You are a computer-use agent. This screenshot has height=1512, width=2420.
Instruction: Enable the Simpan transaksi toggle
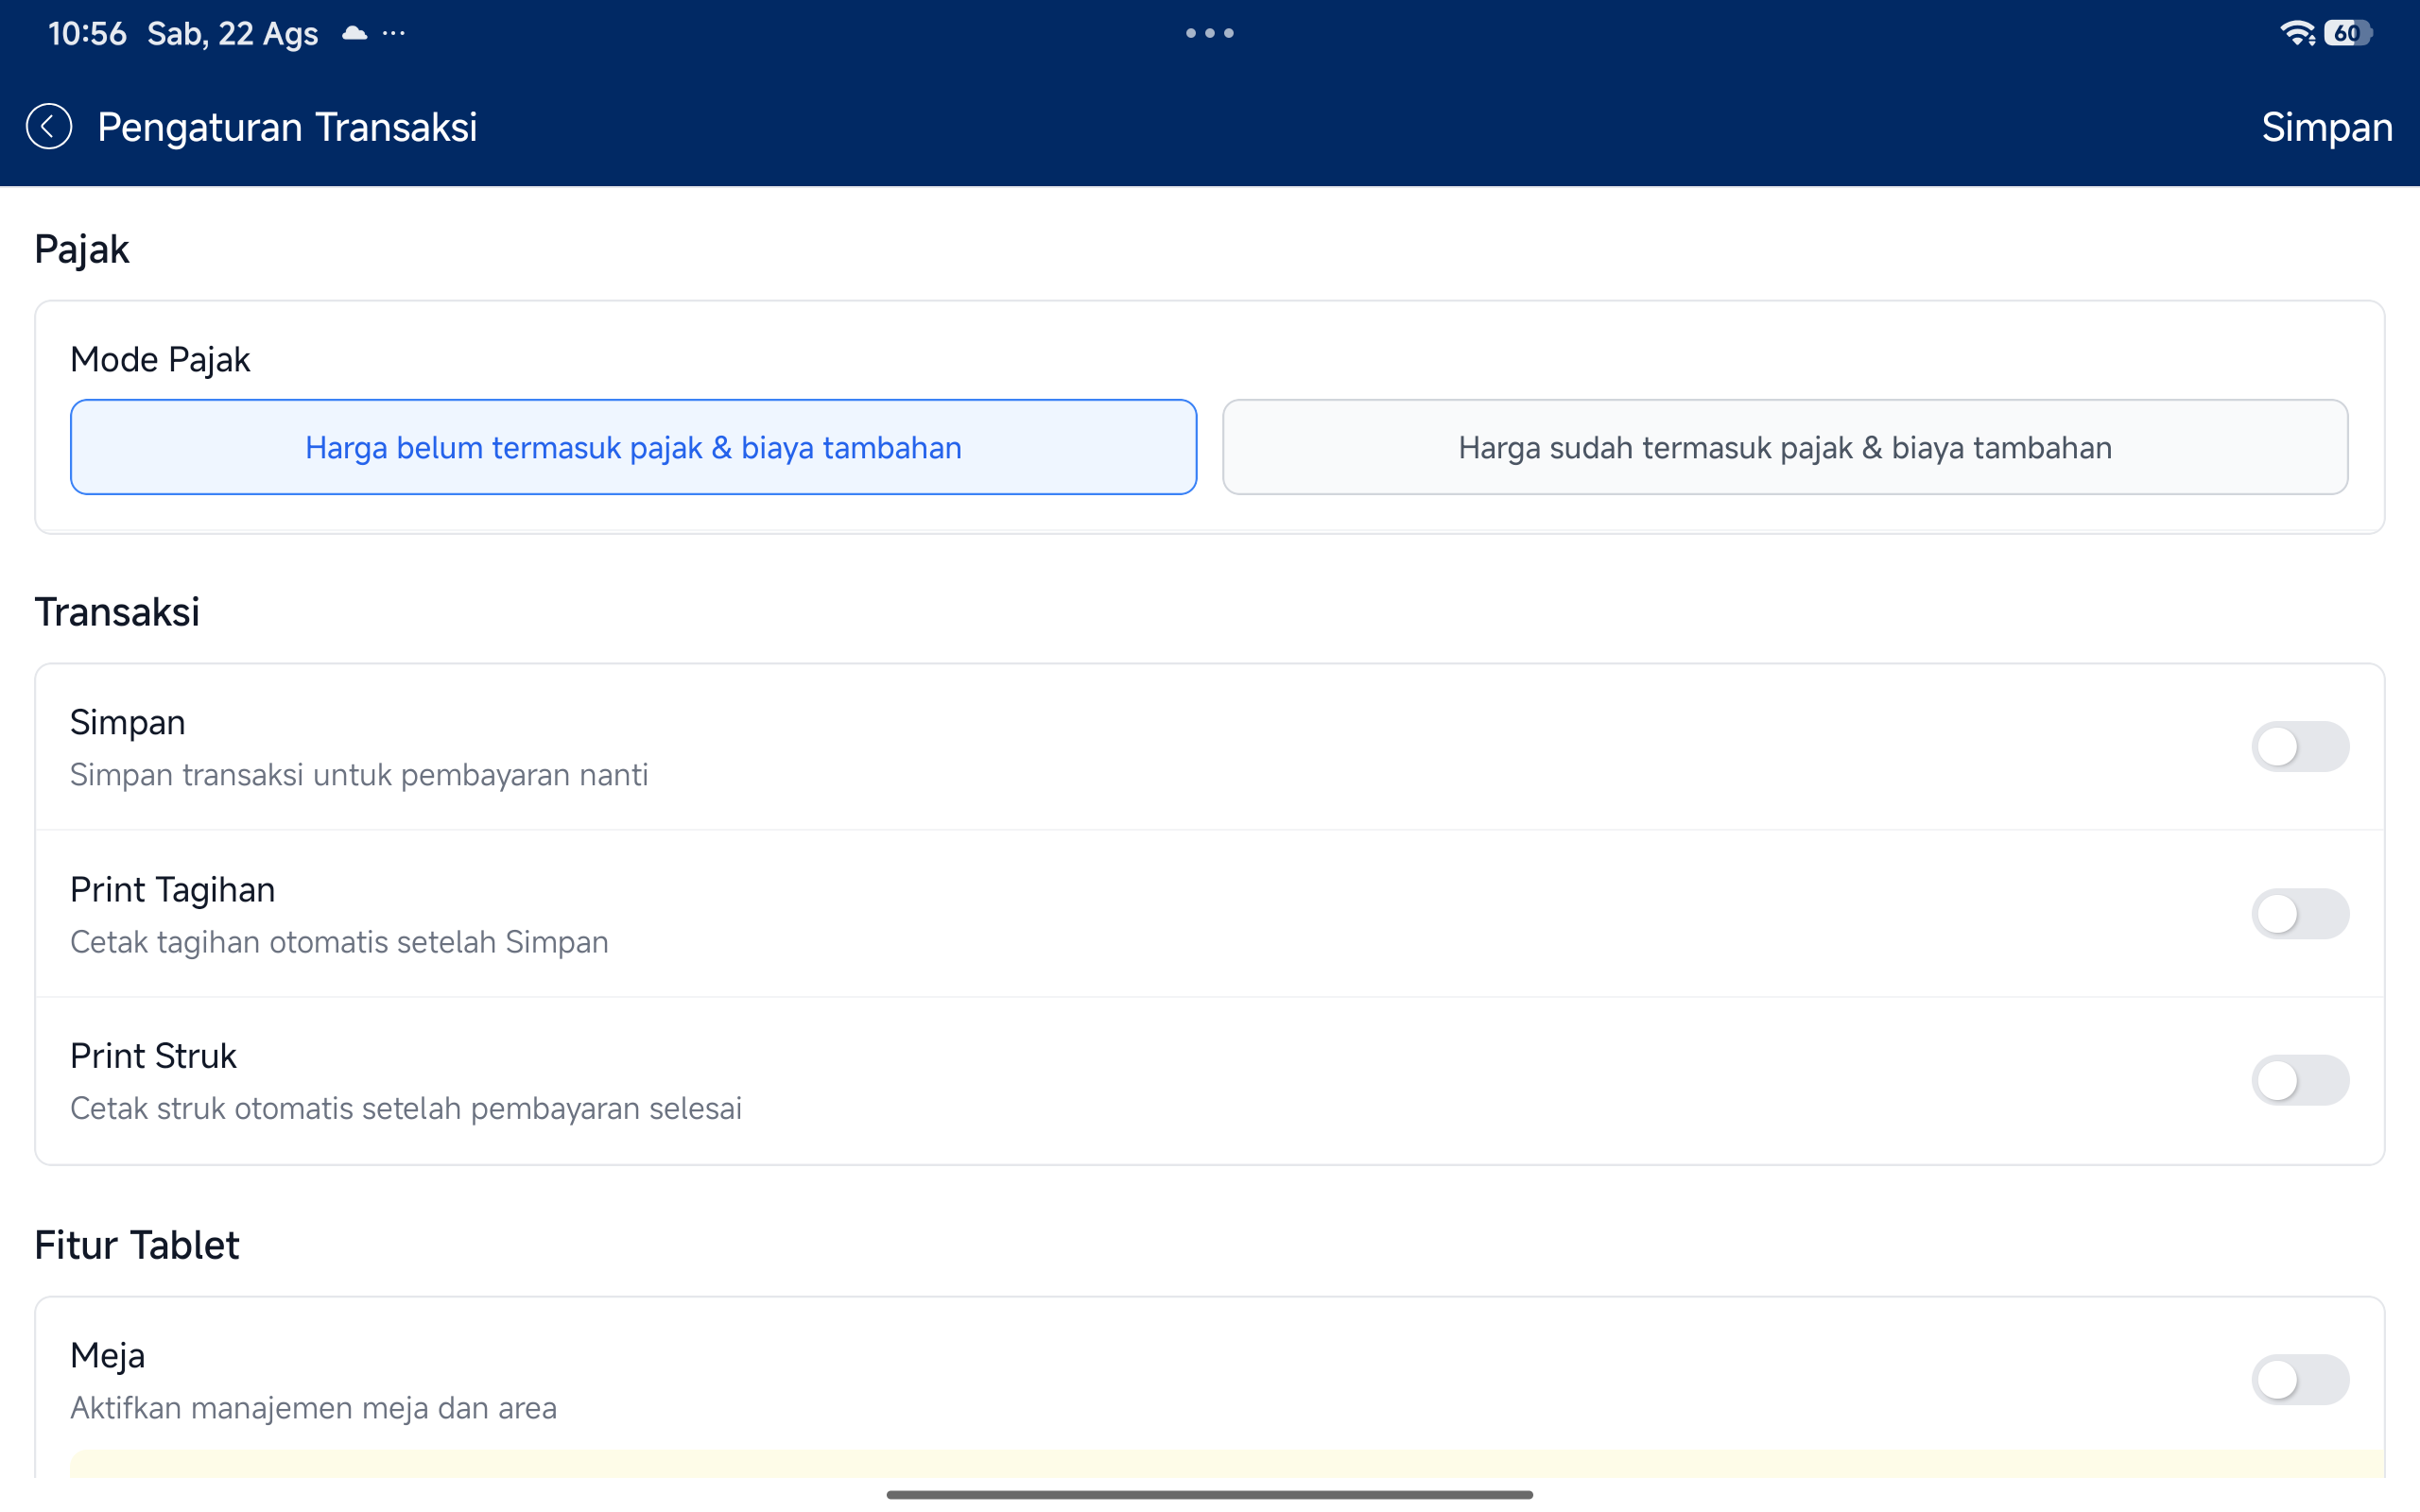pos(2300,746)
